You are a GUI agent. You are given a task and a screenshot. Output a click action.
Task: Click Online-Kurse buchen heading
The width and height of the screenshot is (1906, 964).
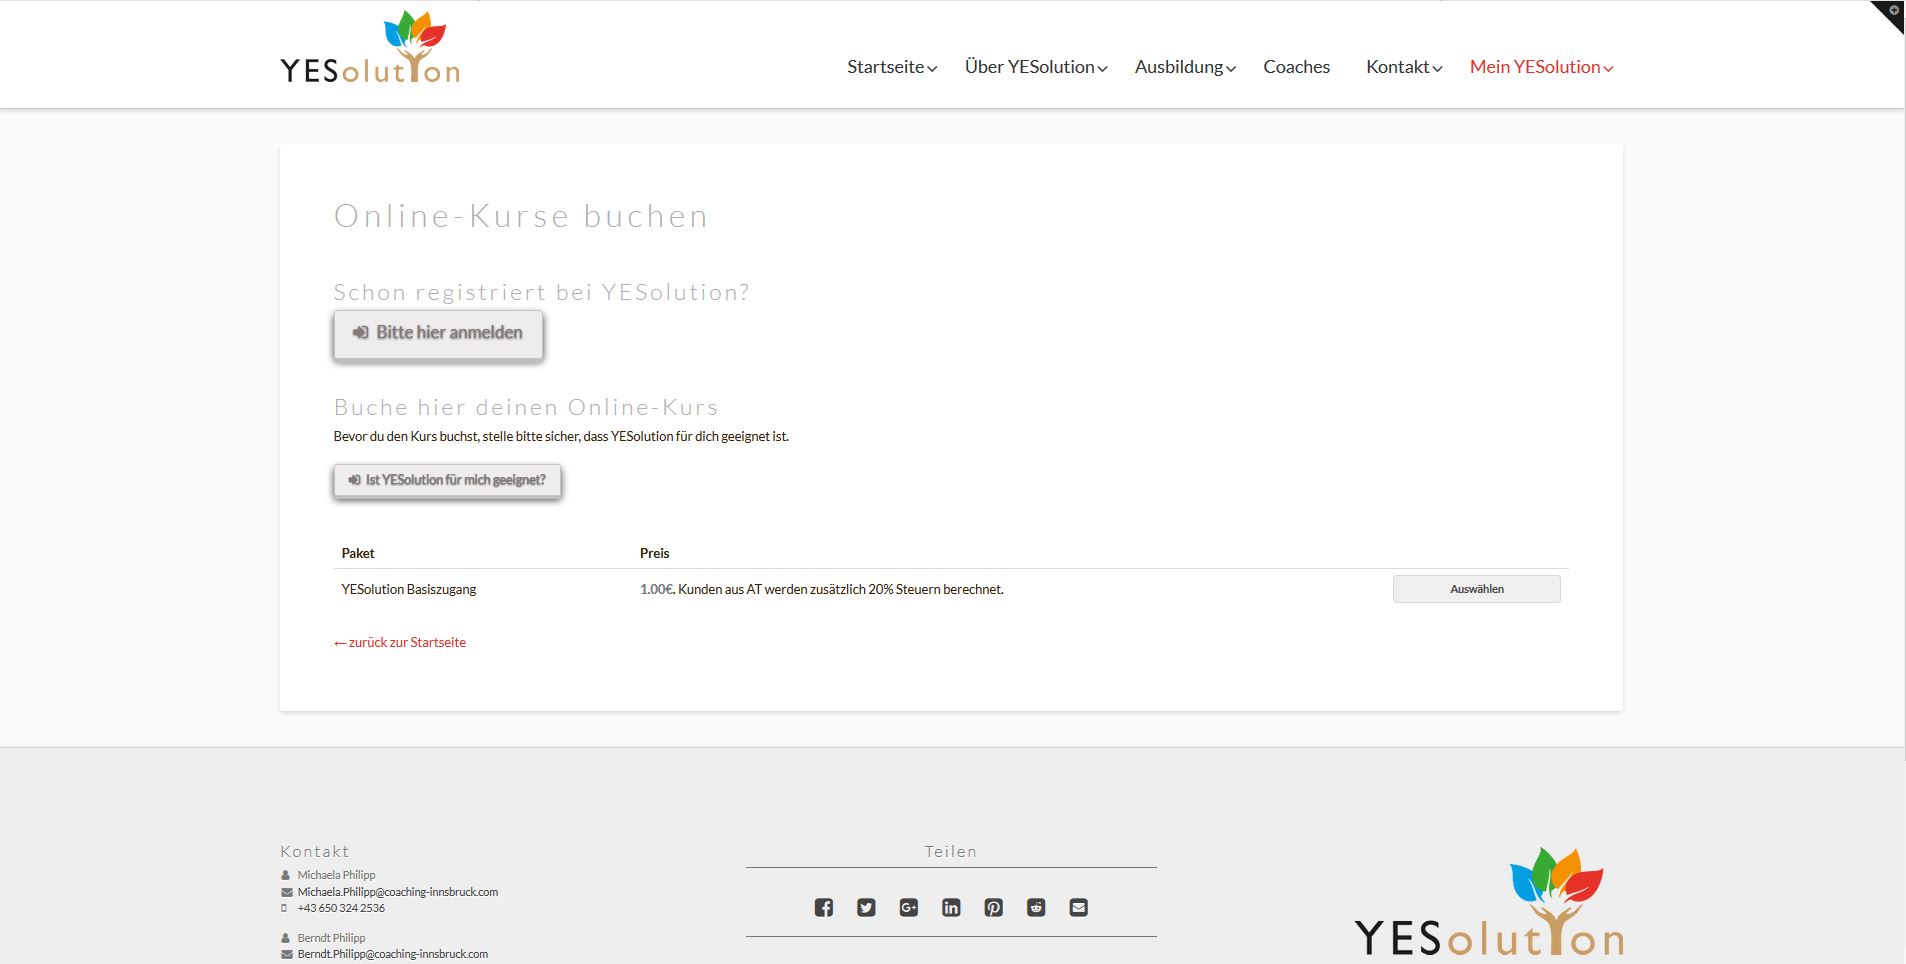[521, 216]
